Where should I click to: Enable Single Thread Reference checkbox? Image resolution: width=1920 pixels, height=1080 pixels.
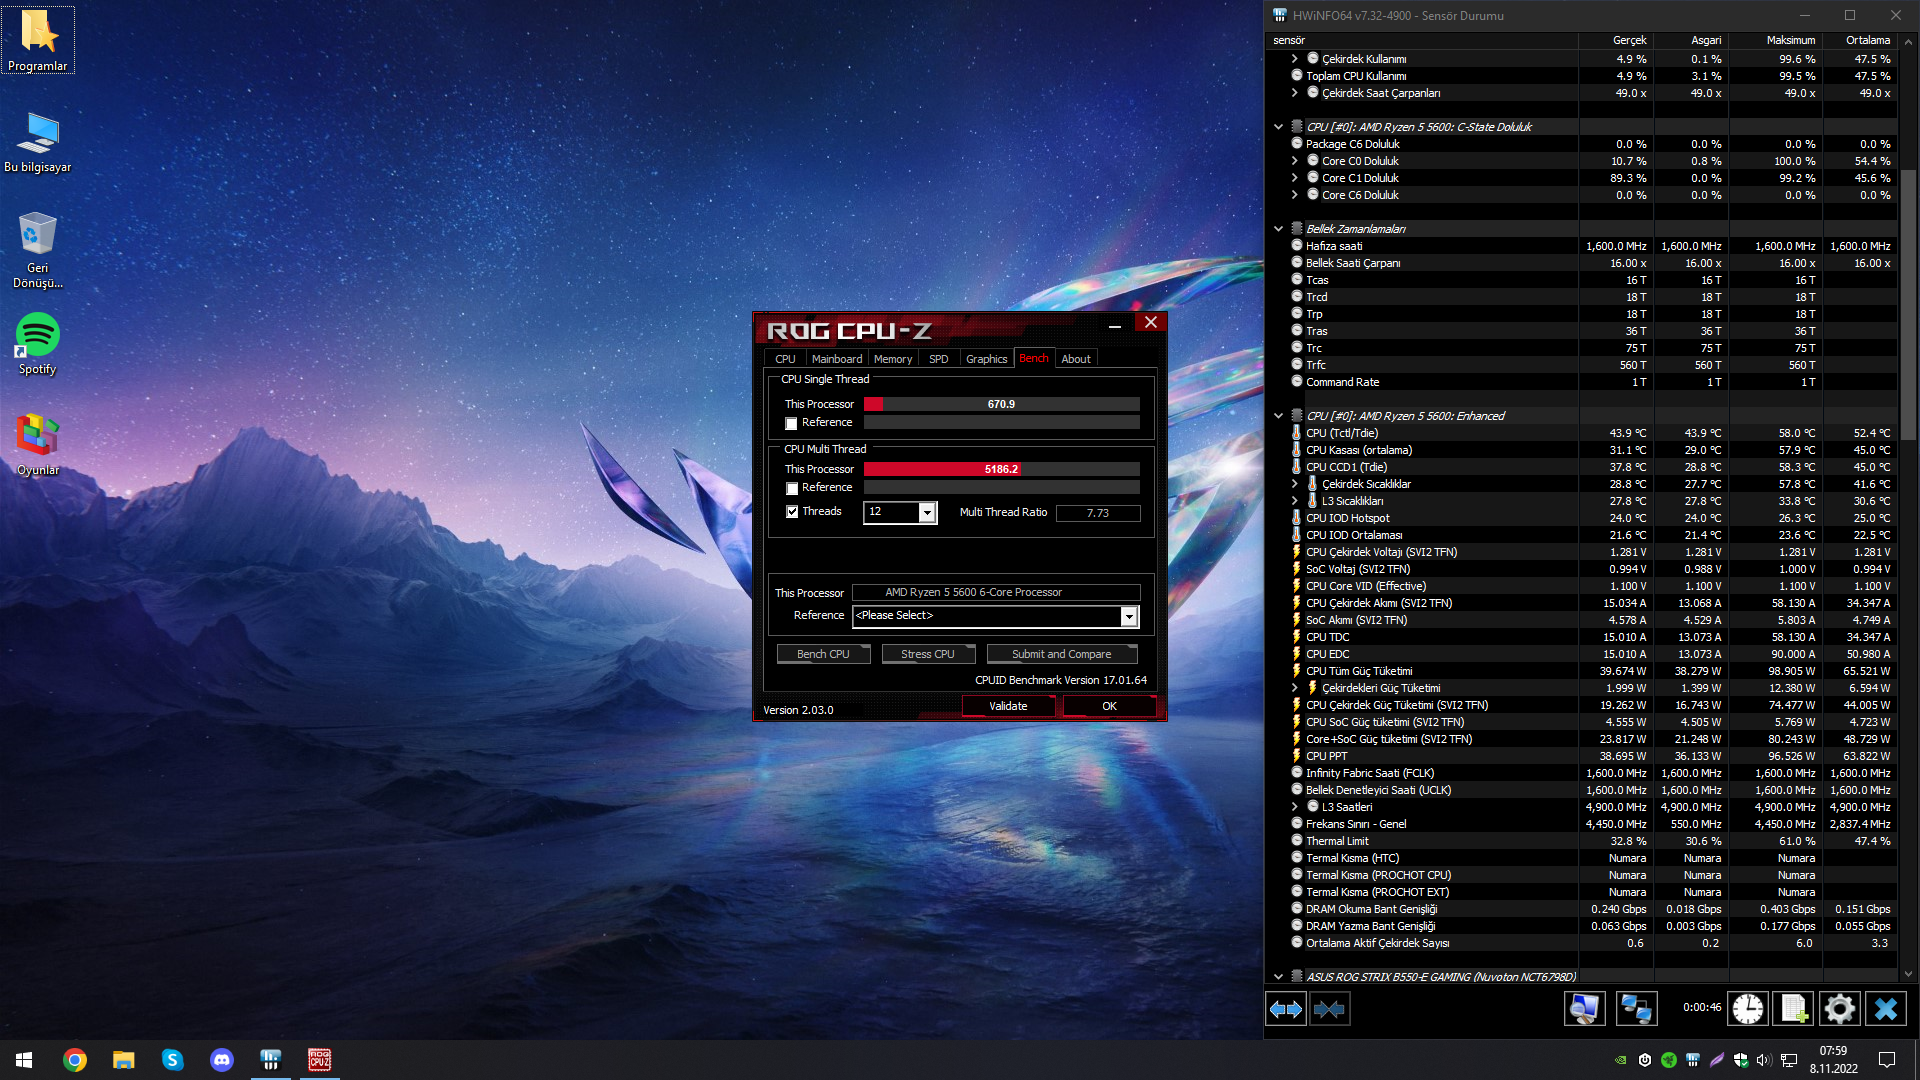[x=791, y=424]
